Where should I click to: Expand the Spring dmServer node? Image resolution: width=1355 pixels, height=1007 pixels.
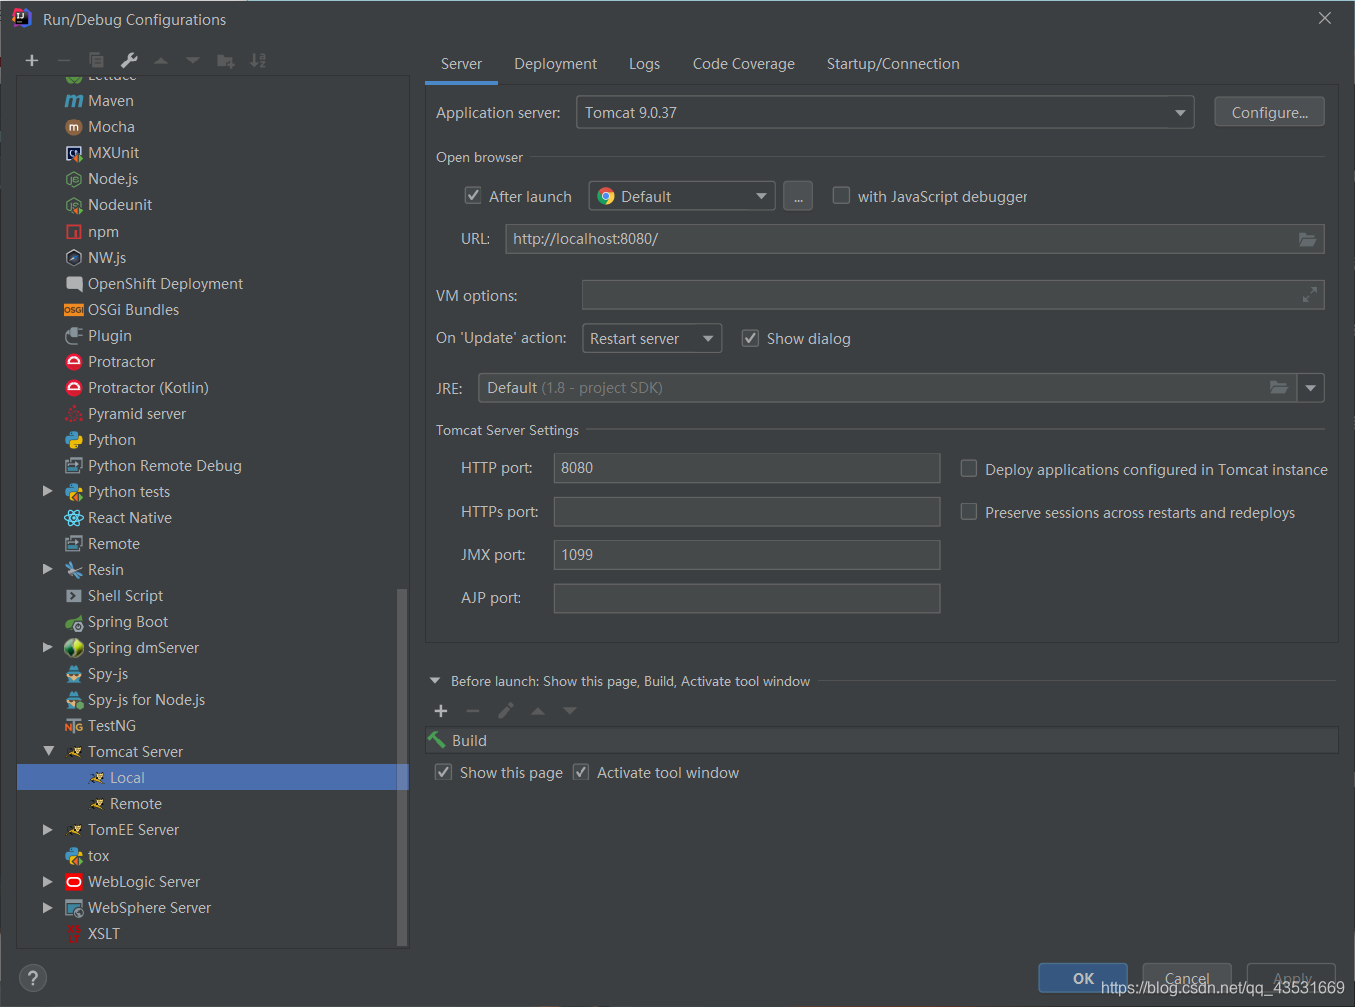(47, 647)
